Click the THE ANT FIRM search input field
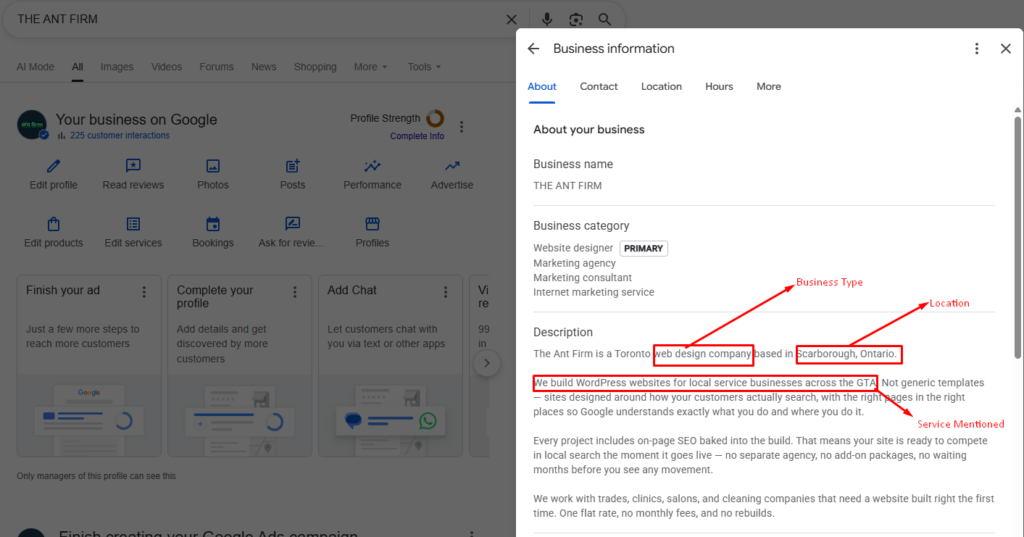1024x537 pixels. [x=258, y=20]
